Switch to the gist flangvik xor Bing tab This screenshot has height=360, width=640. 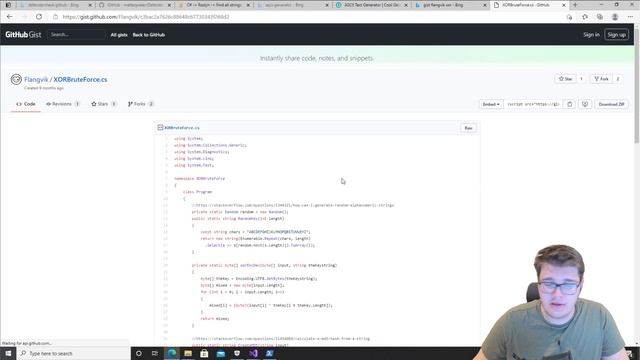pyautogui.click(x=450, y=5)
